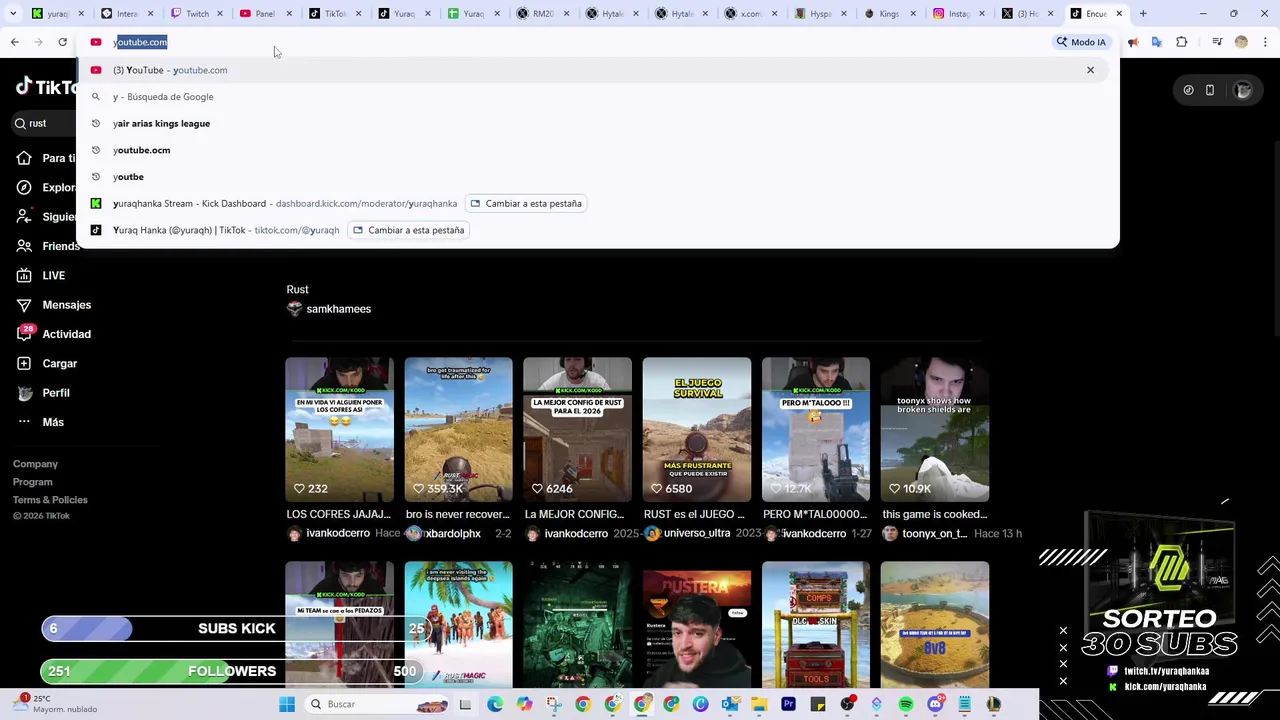
Task: Open Discord from taskbar
Action: click(x=935, y=704)
